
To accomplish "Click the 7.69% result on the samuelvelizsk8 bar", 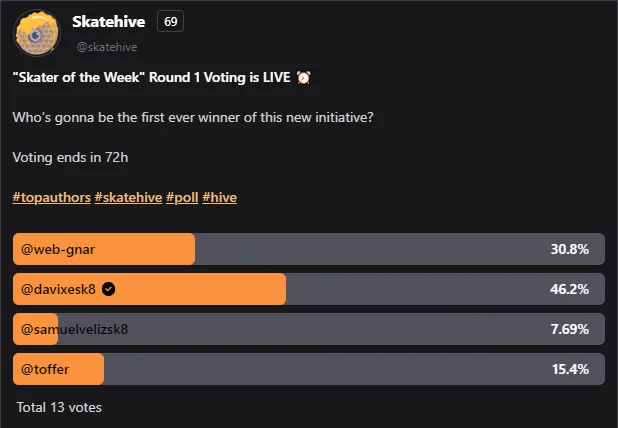I will click(x=570, y=329).
